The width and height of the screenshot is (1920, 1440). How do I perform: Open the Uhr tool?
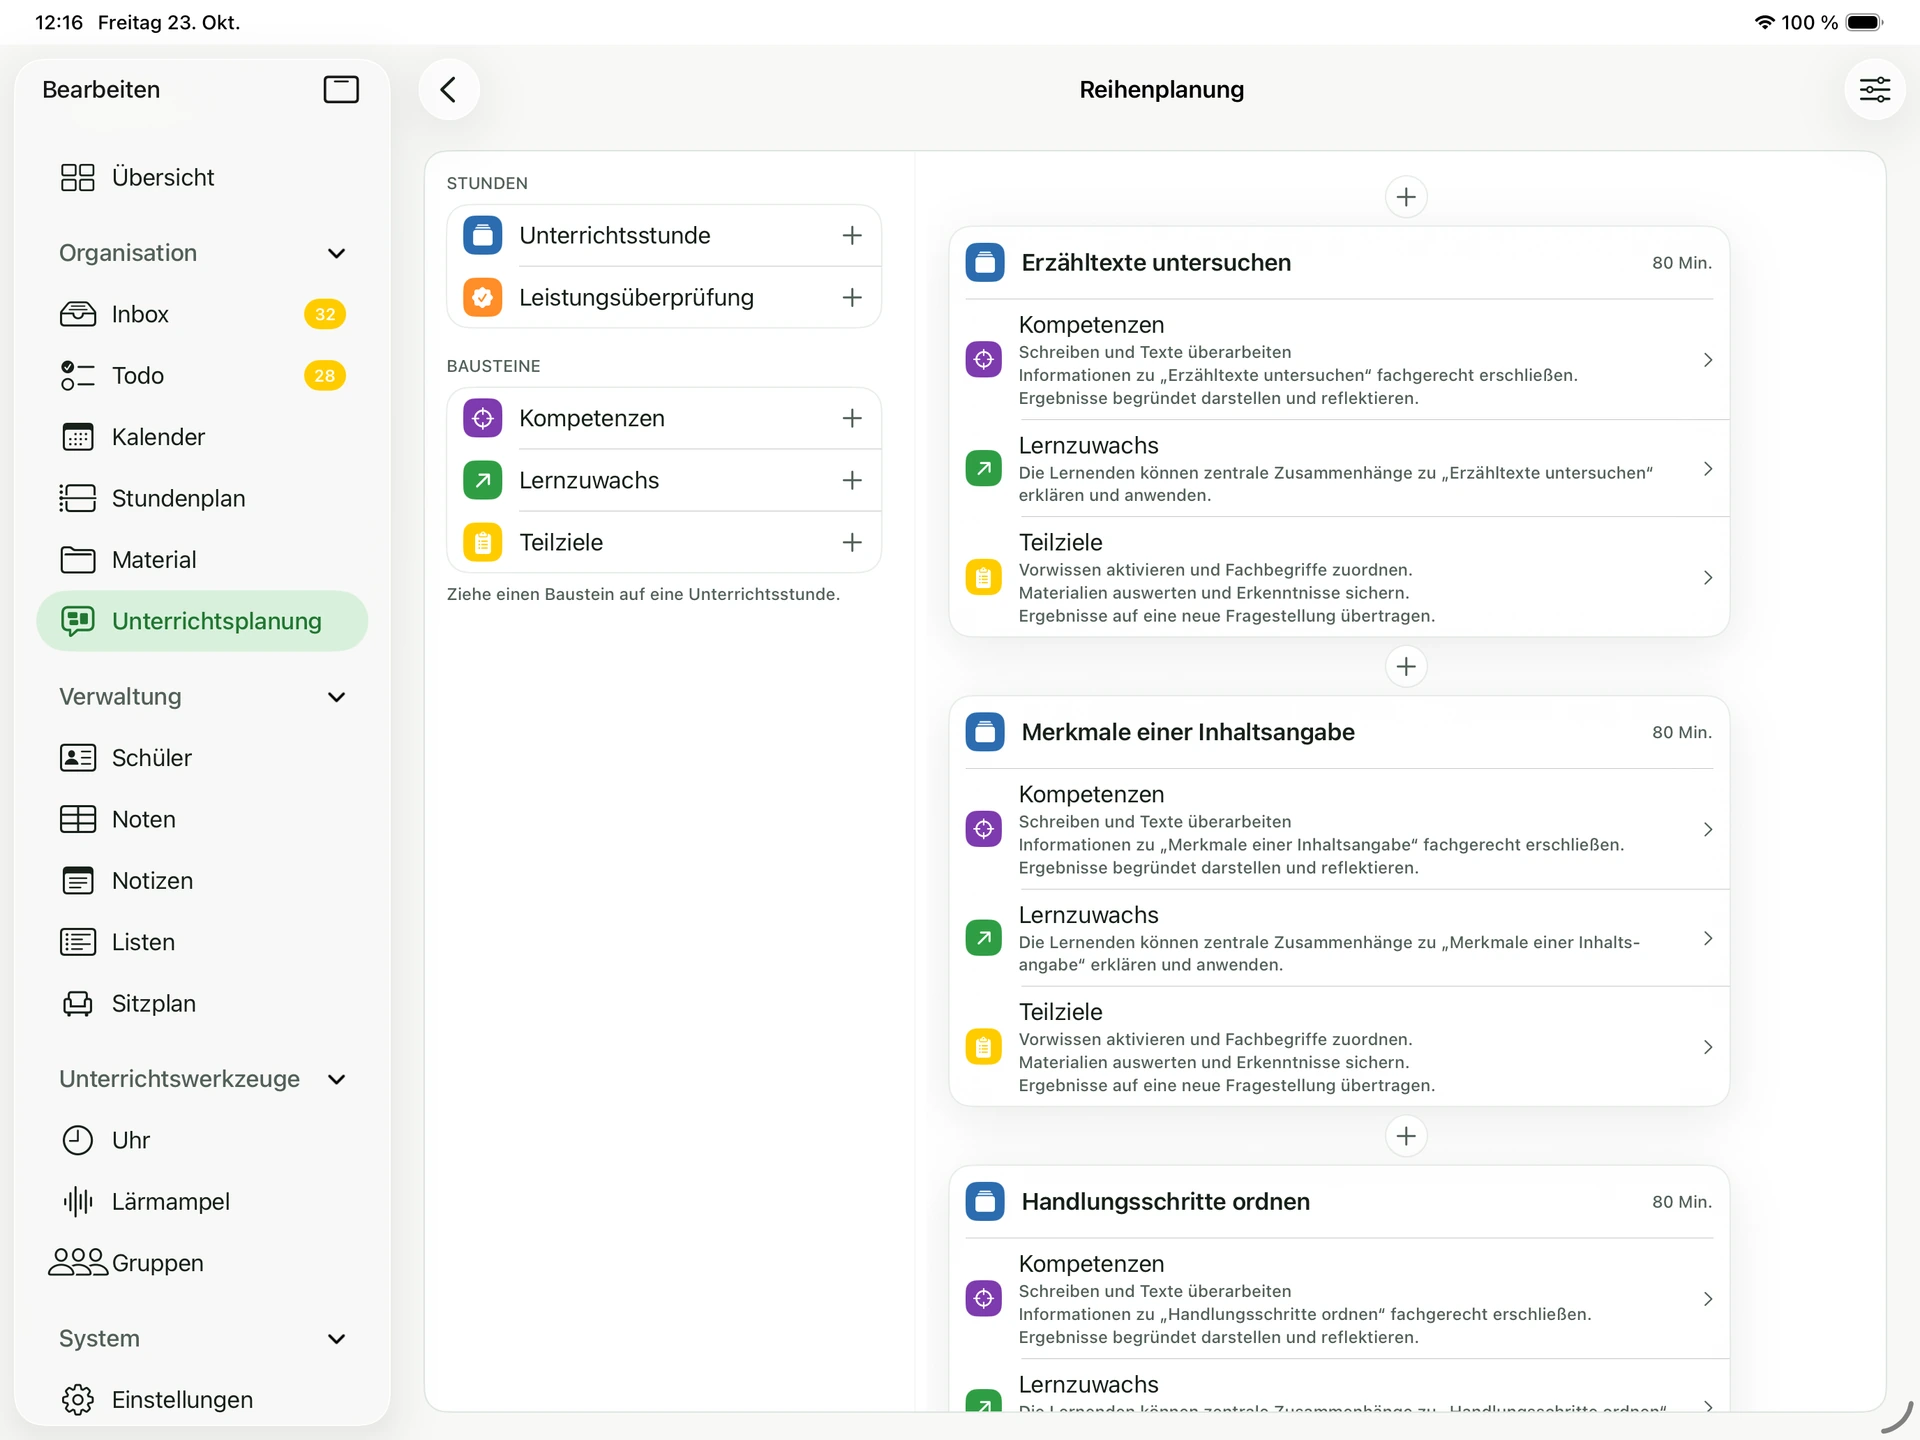[202, 1141]
